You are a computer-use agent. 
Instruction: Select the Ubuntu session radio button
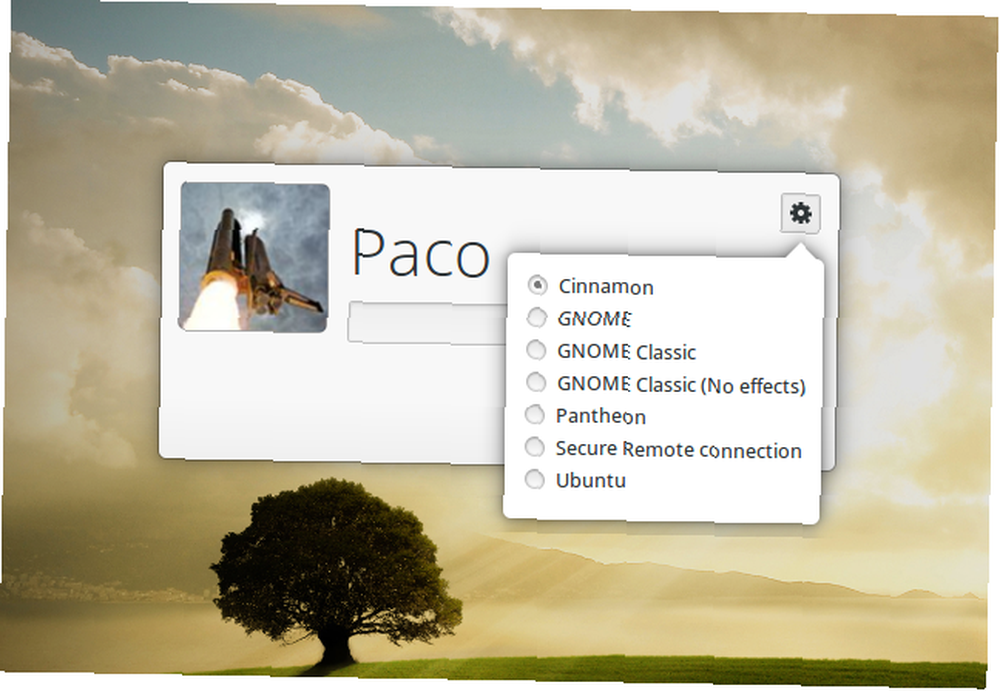pyautogui.click(x=534, y=480)
